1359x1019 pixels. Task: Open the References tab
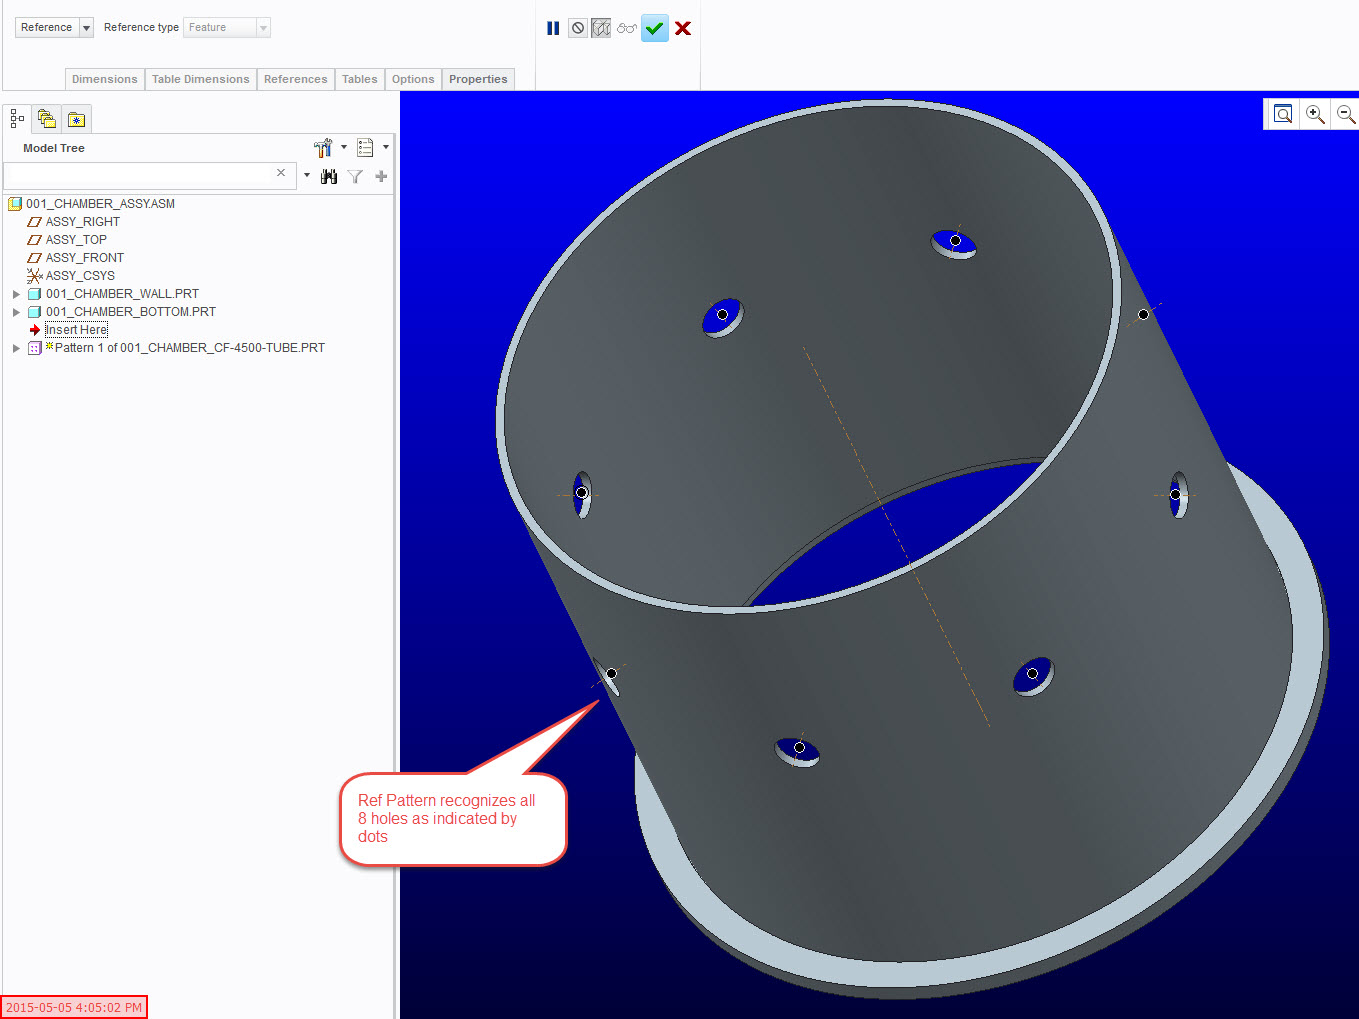tap(295, 79)
